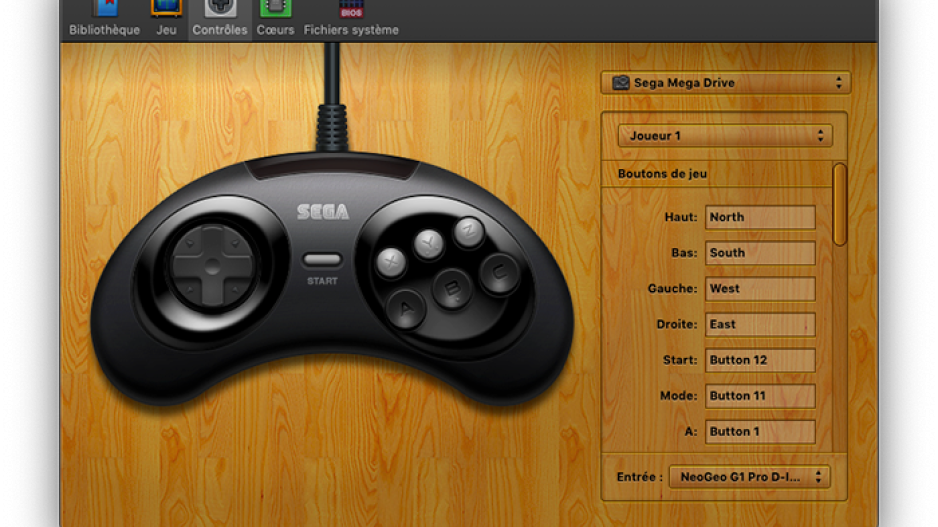Click the Entrée : label
Image resolution: width=938 pixels, height=527 pixels.
point(639,477)
